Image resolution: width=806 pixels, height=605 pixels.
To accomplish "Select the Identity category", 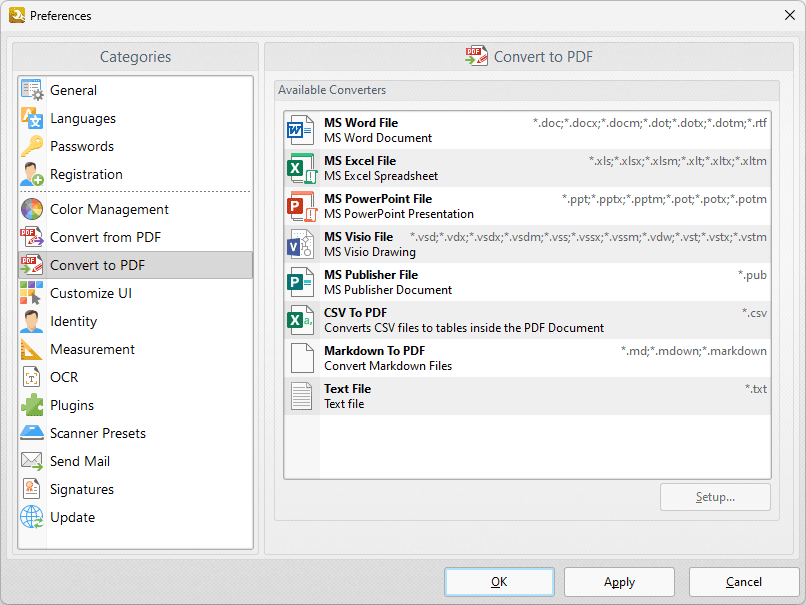I will pyautogui.click(x=74, y=322).
